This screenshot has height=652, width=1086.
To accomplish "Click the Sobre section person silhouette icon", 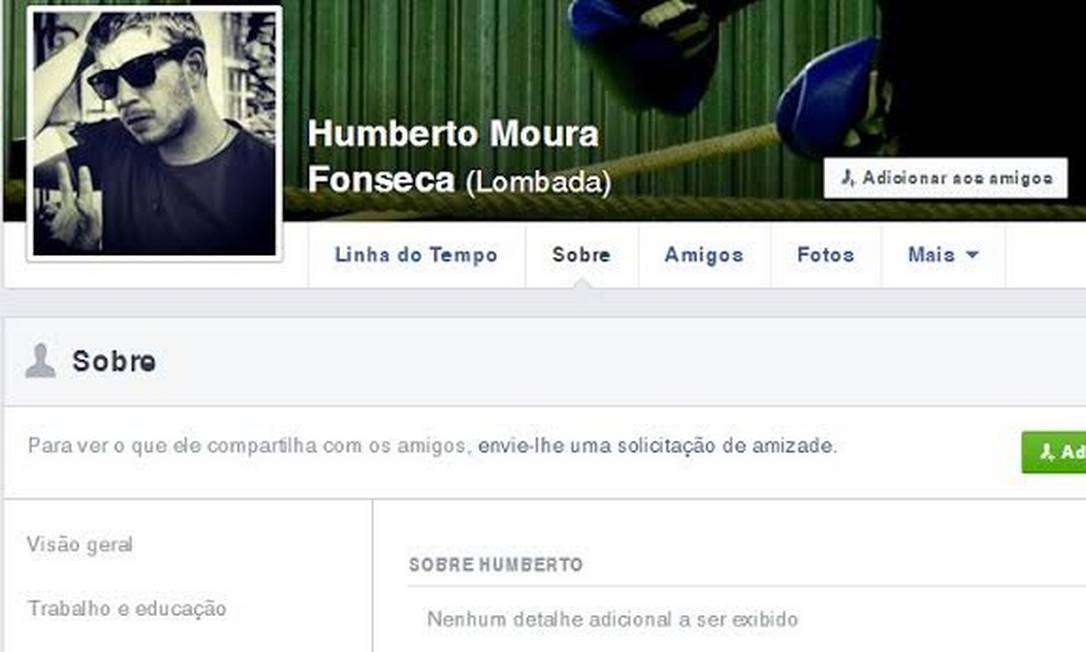I will pos(40,360).
